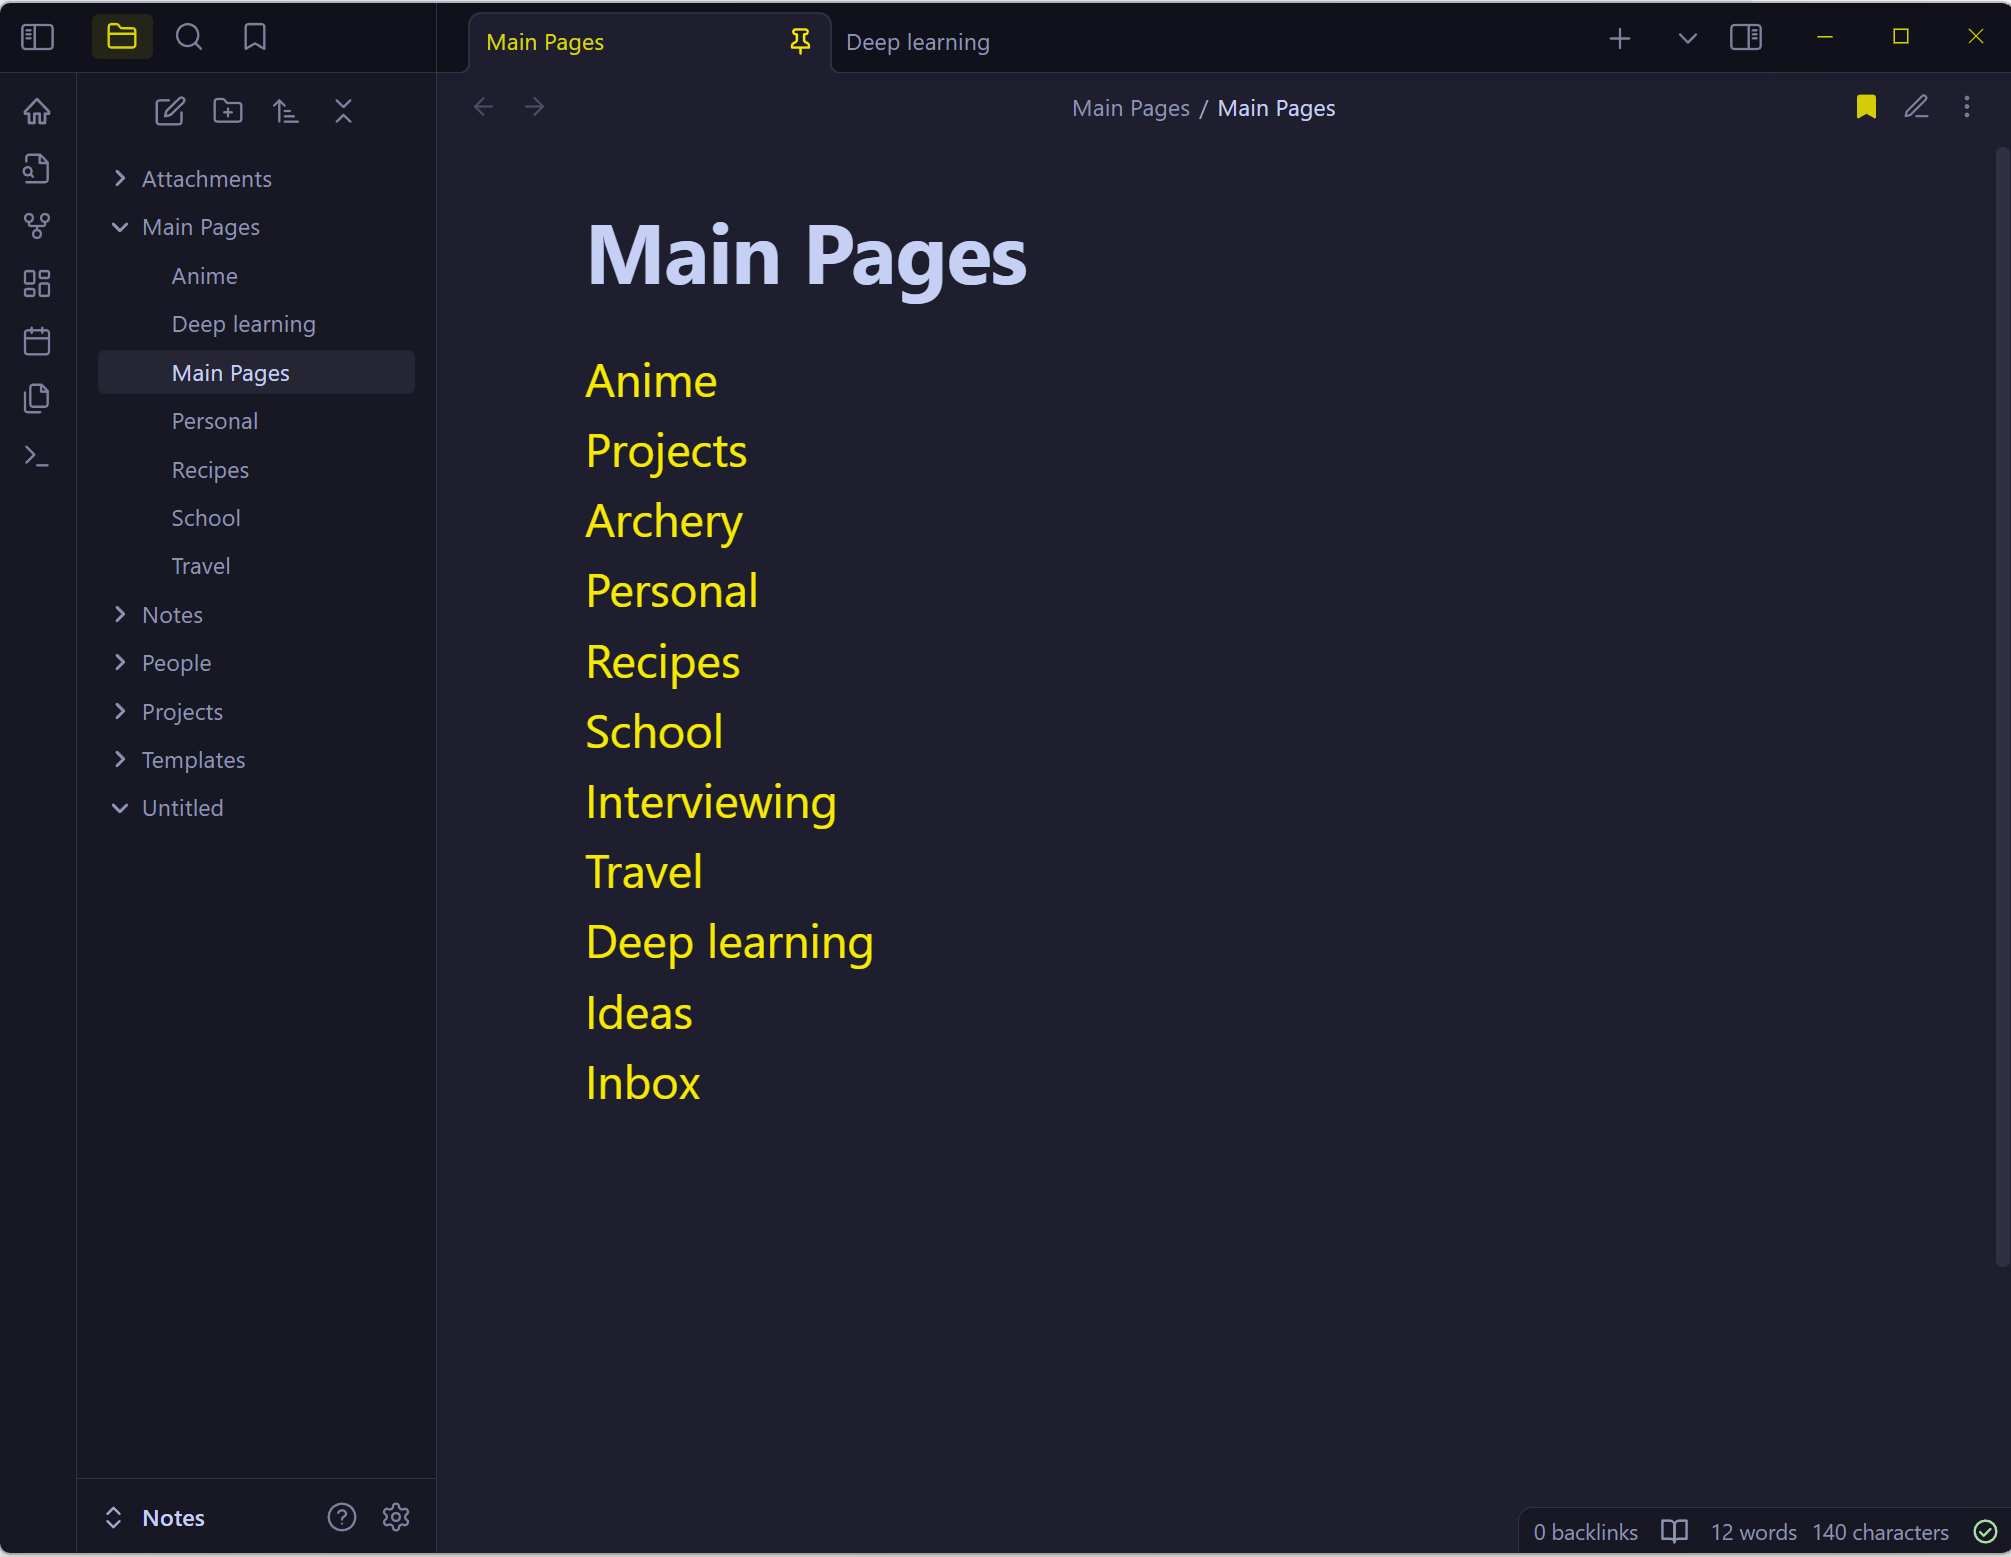Create a new folder via icon
The height and width of the screenshot is (1557, 2011).
click(x=228, y=111)
